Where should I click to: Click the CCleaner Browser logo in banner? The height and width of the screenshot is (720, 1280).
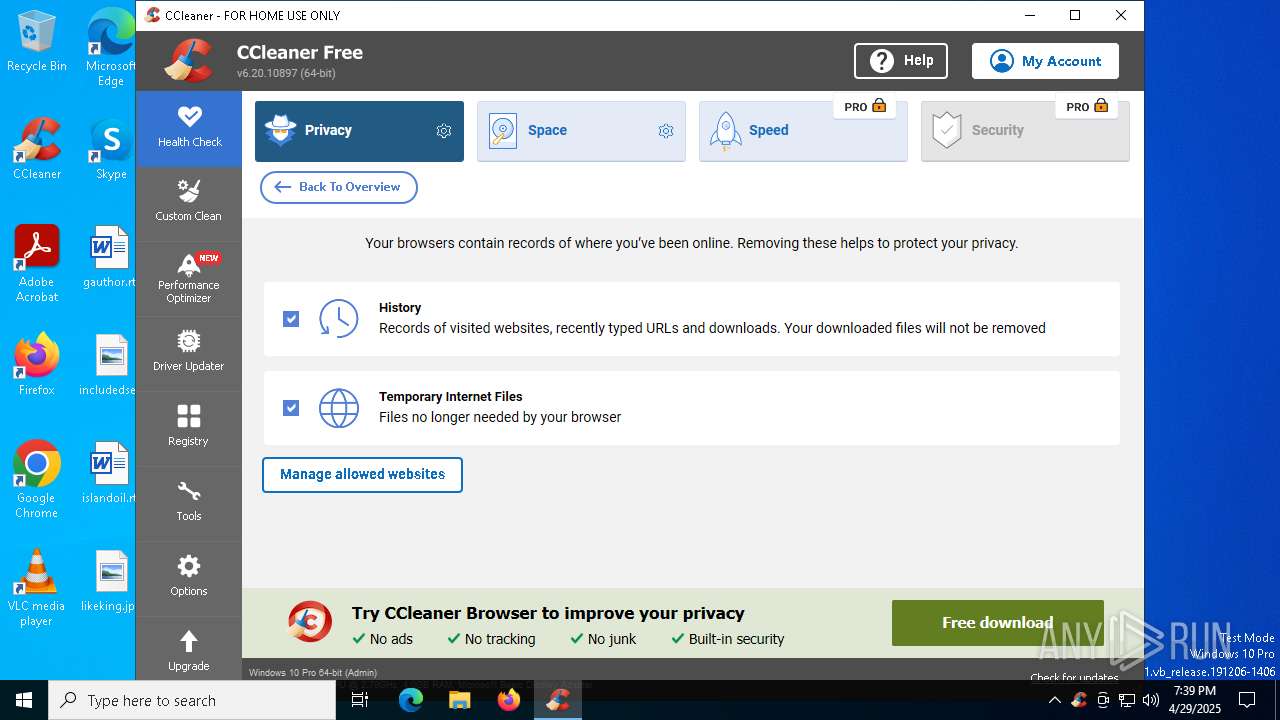point(310,622)
